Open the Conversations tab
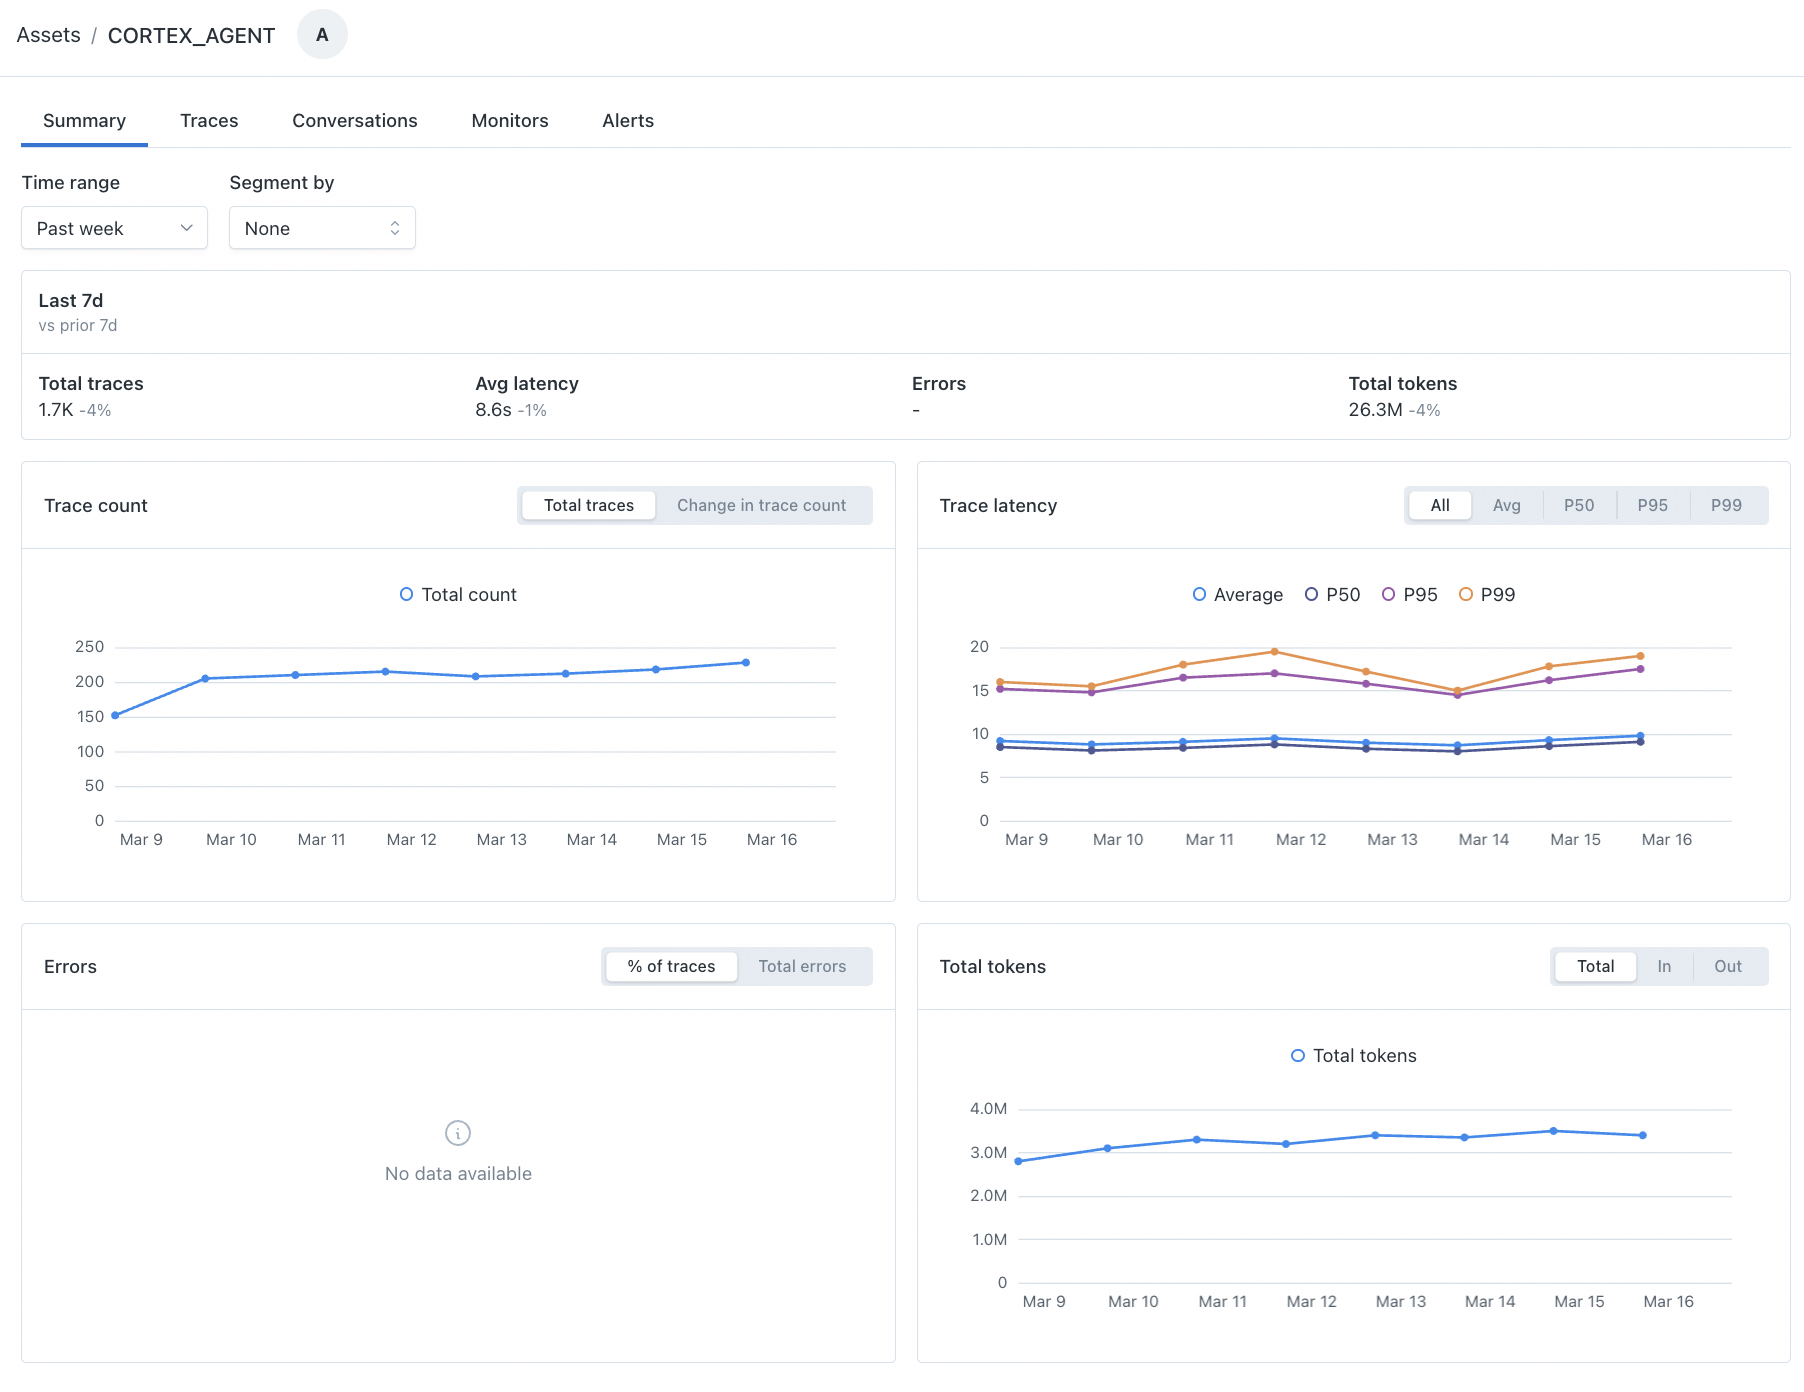 pos(355,121)
